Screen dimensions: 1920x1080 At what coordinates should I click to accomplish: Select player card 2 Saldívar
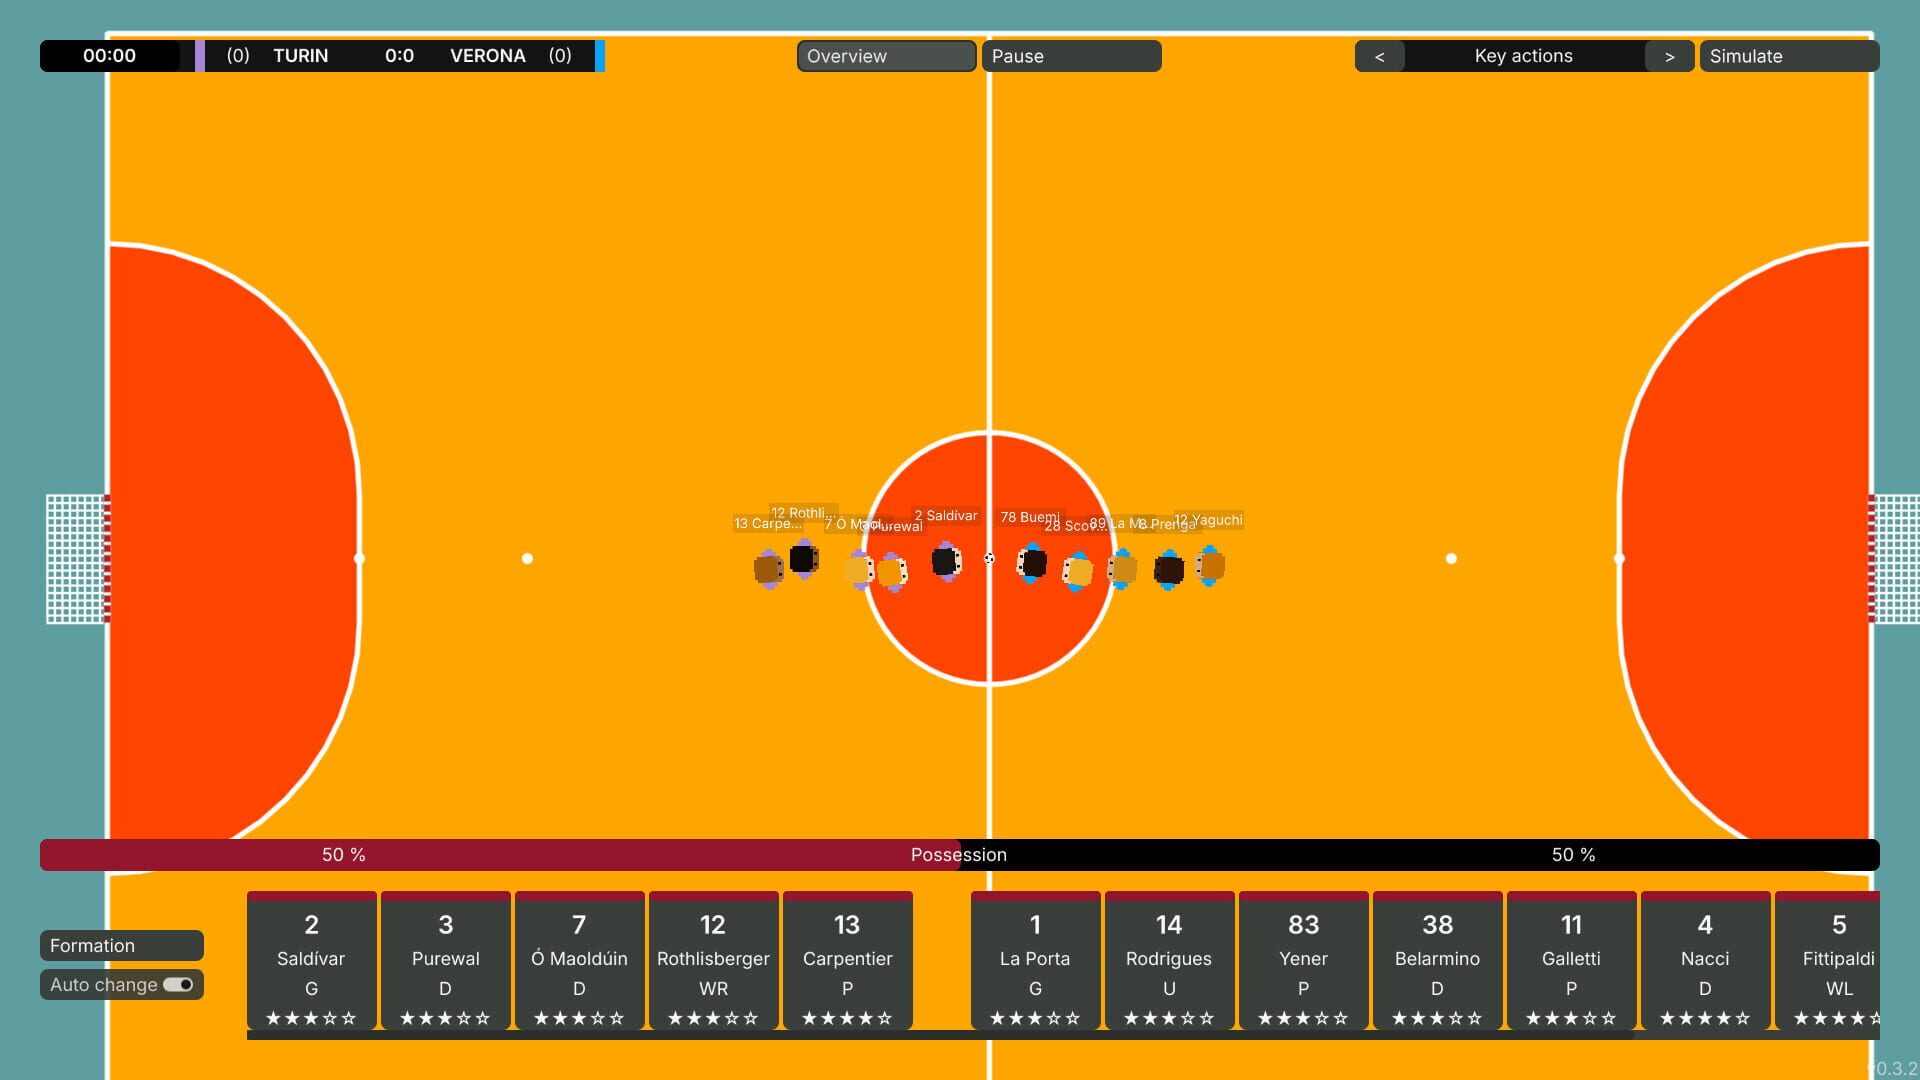310,960
